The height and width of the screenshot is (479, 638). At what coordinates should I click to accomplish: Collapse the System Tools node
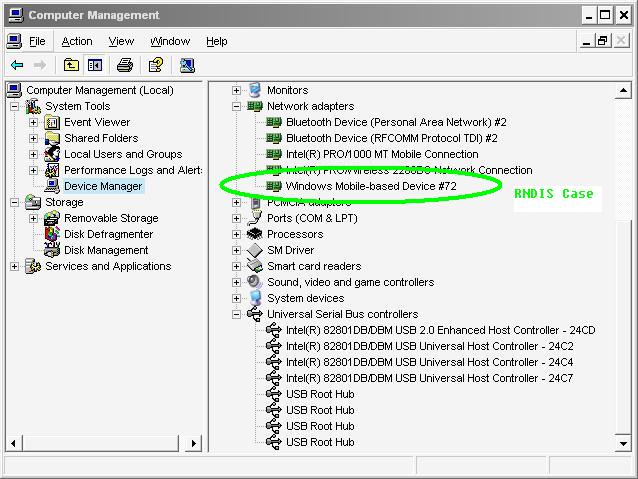click(15, 106)
